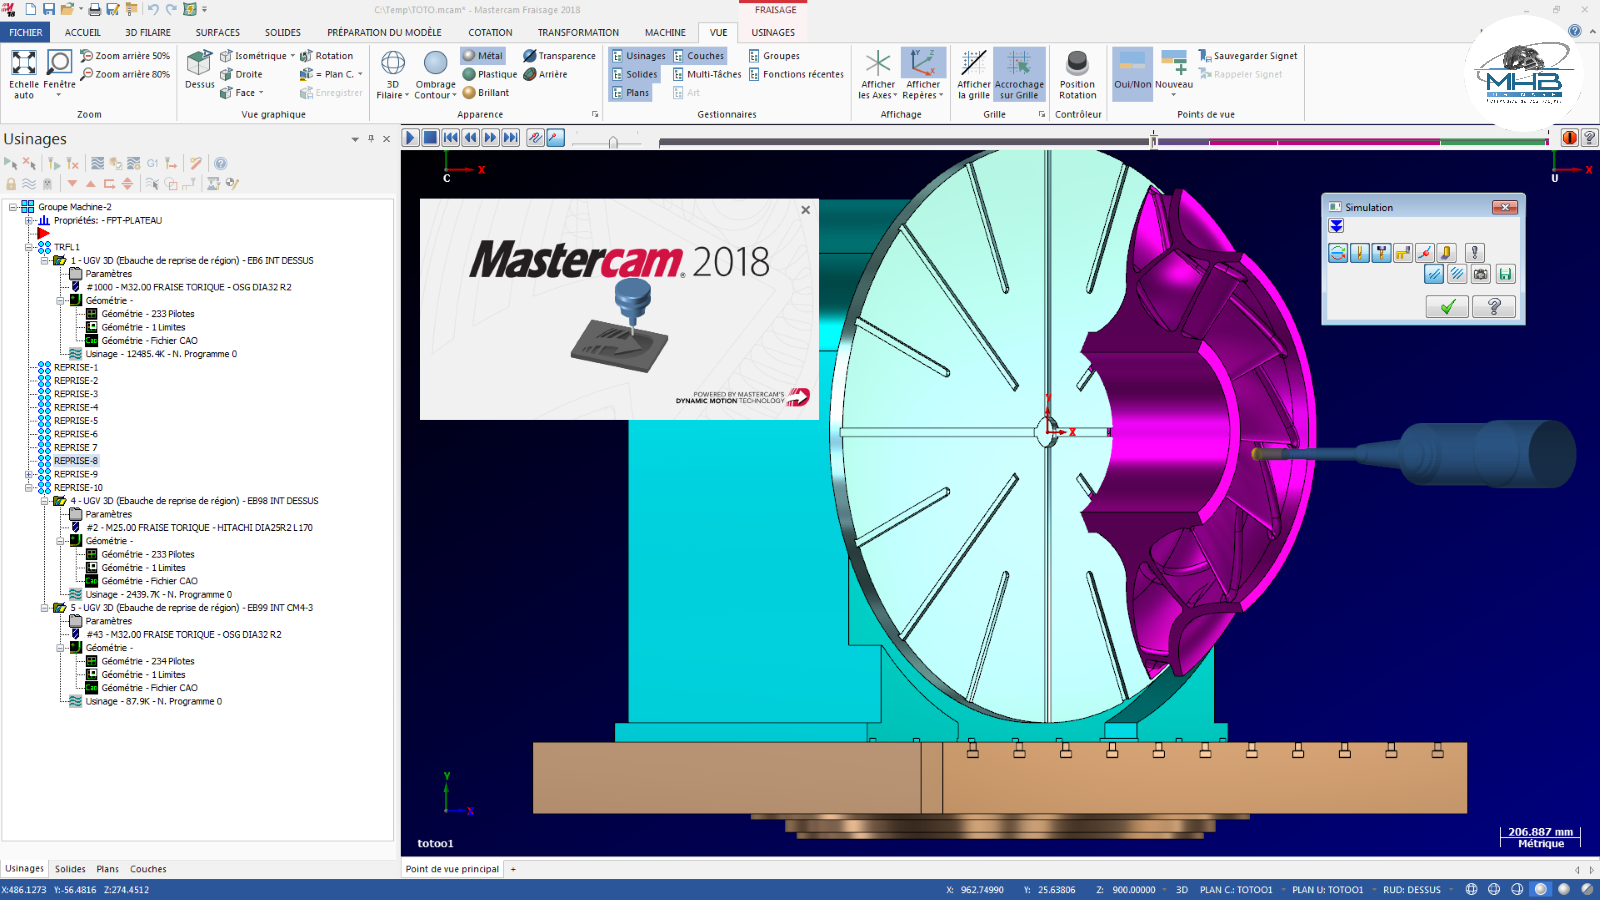Play the toolpath simulation
1600x900 pixels.
click(x=410, y=137)
